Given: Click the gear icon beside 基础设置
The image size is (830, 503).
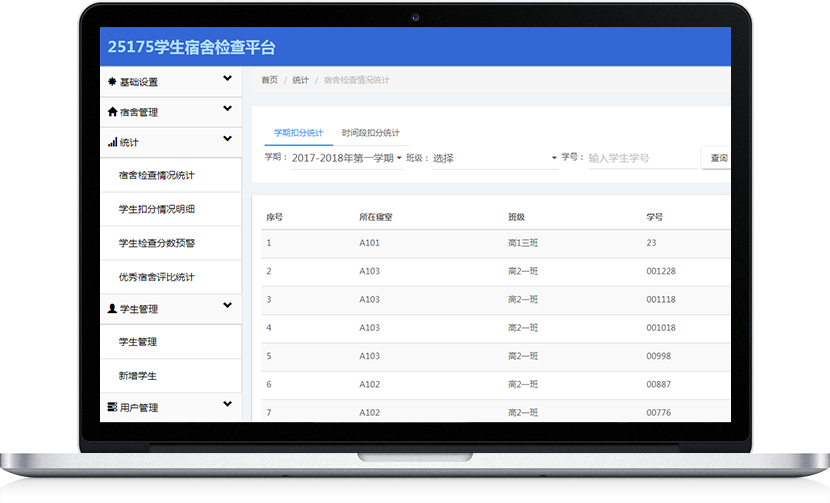Looking at the screenshot, I should pos(111,82).
